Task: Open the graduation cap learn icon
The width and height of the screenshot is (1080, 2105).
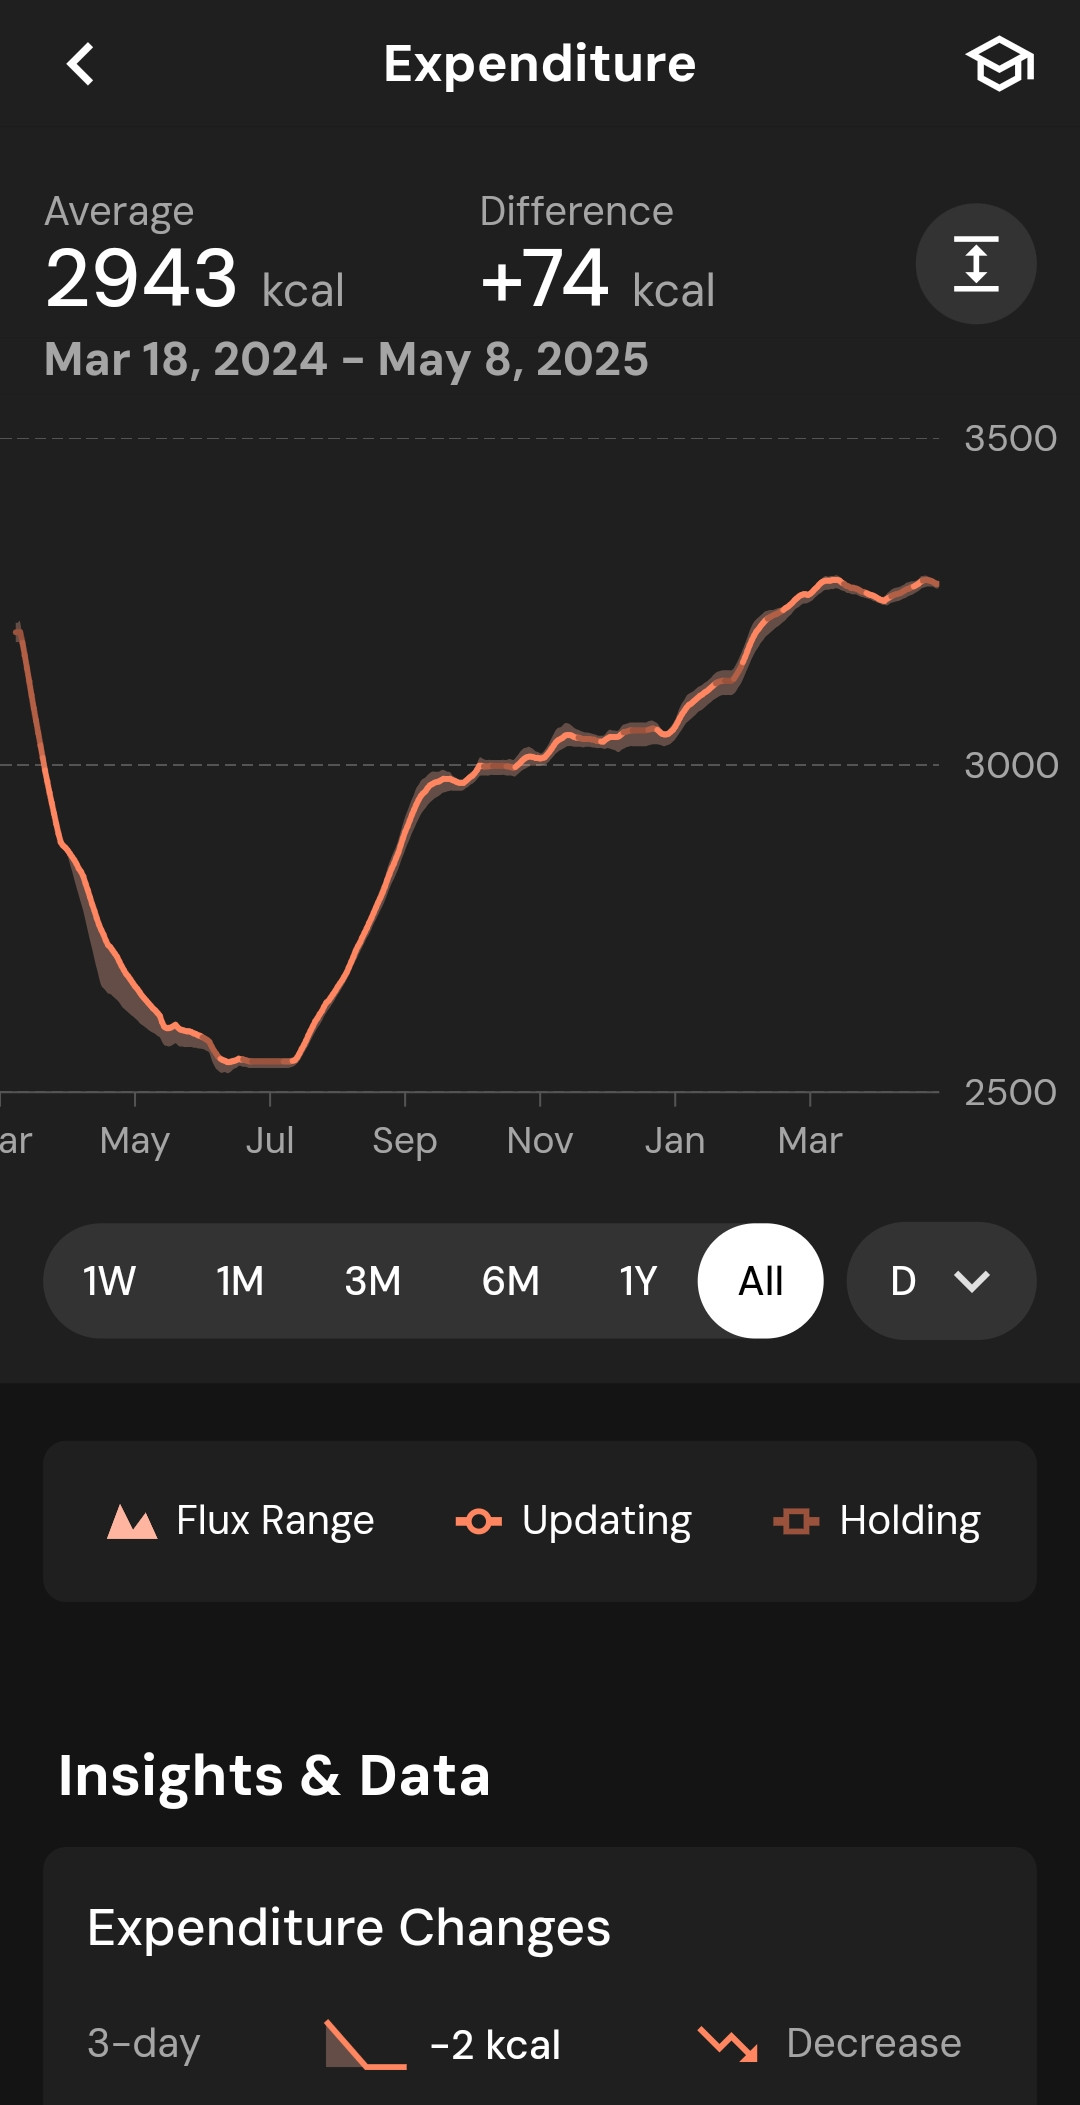Action: pyautogui.click(x=999, y=65)
